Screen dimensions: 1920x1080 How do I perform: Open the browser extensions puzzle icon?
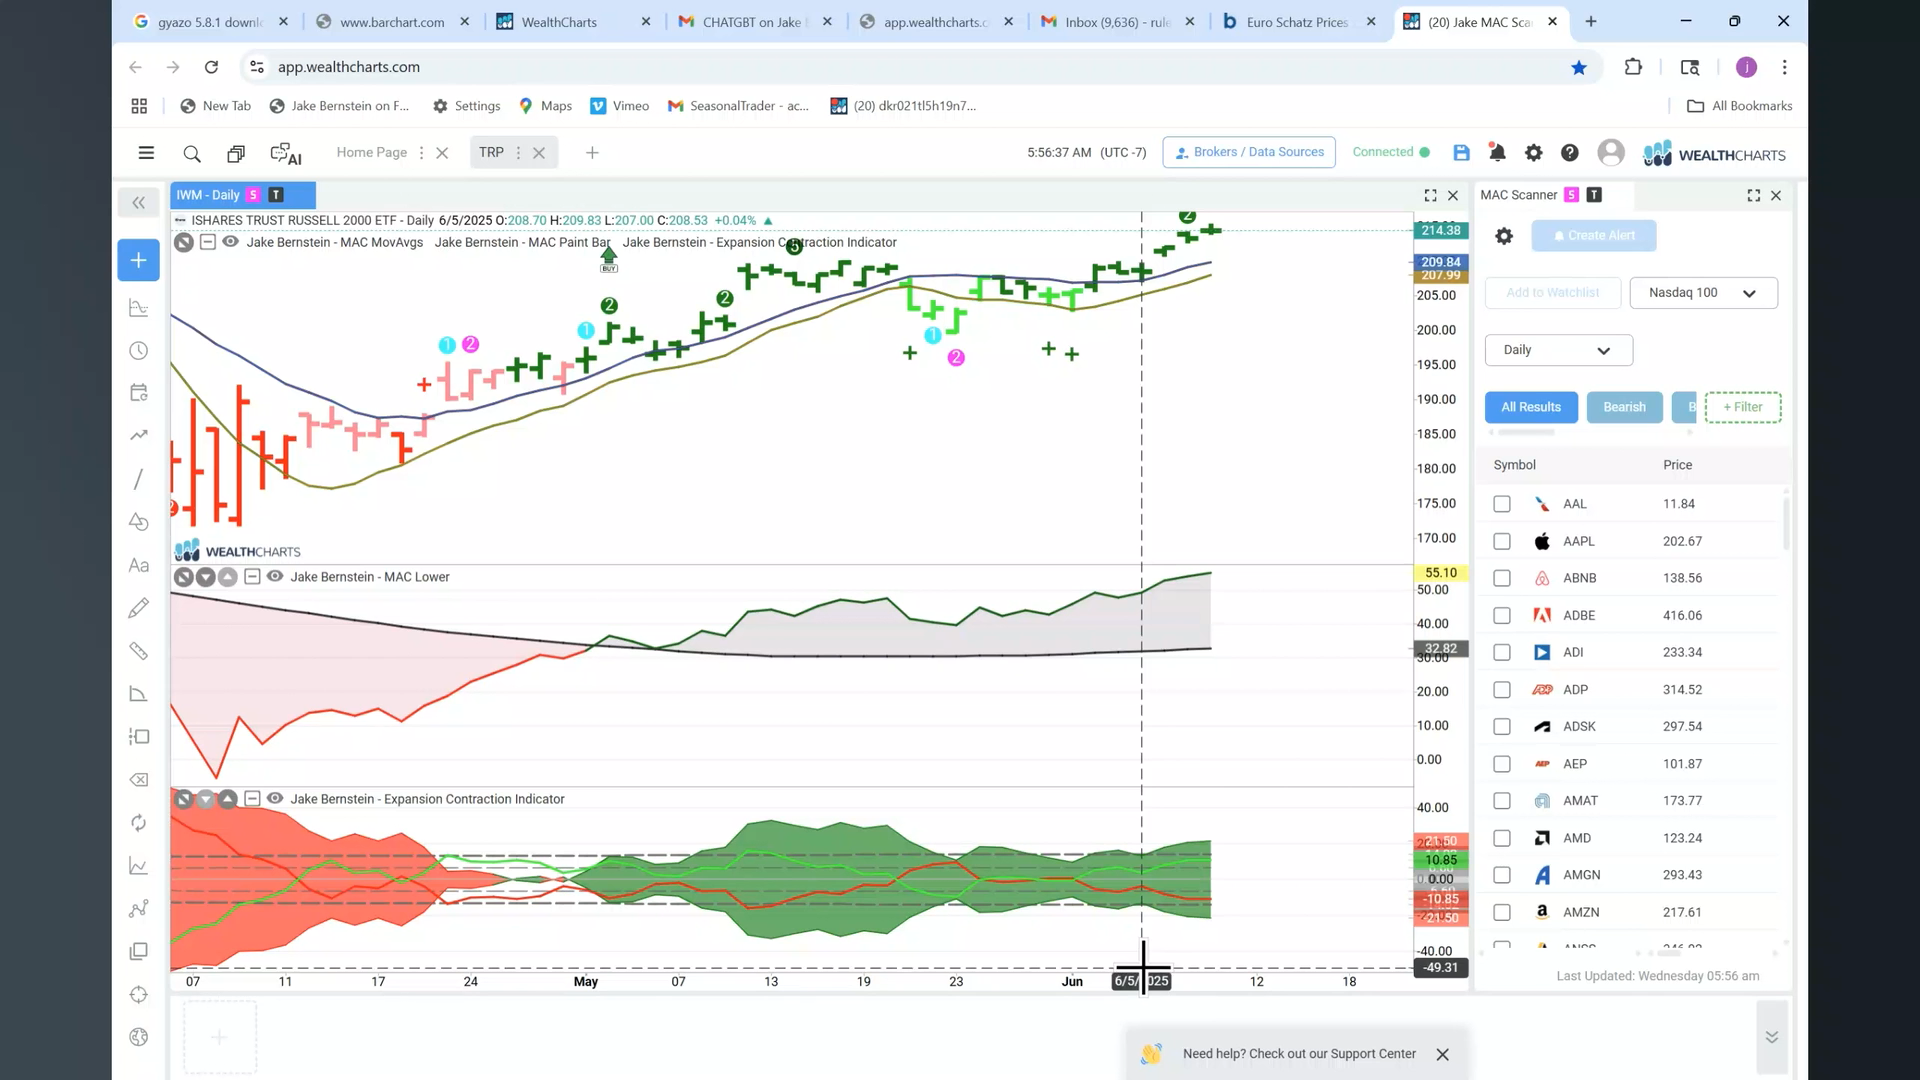(x=1633, y=67)
